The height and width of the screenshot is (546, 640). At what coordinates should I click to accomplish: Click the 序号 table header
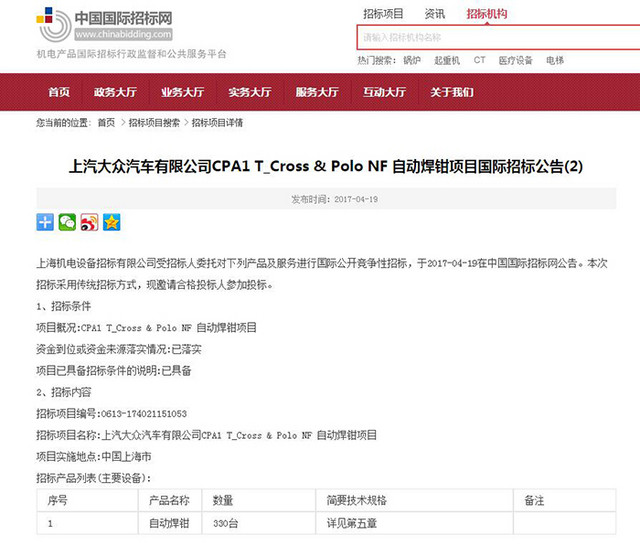pos(58,500)
